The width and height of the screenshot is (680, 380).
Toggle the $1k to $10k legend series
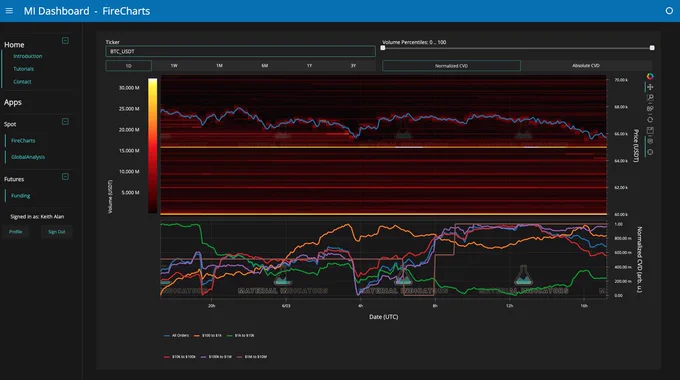tap(241, 335)
